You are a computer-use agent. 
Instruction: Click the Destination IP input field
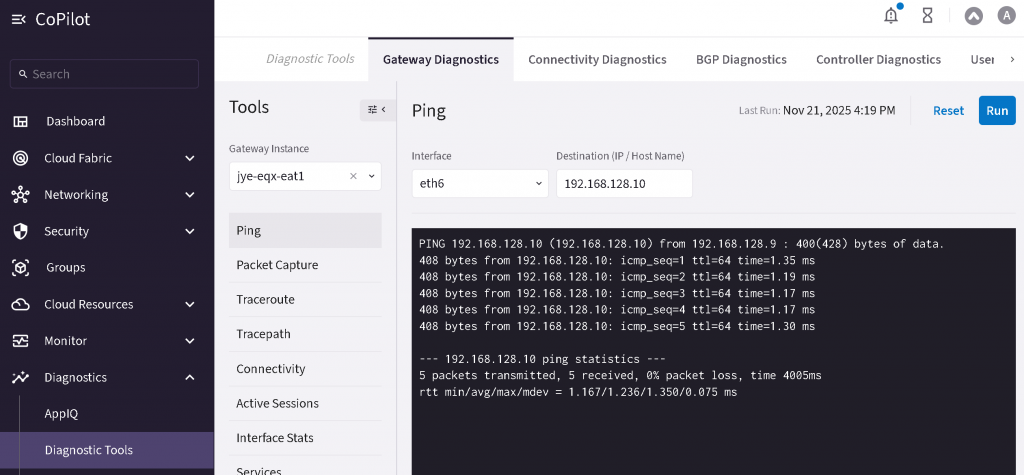pos(624,184)
